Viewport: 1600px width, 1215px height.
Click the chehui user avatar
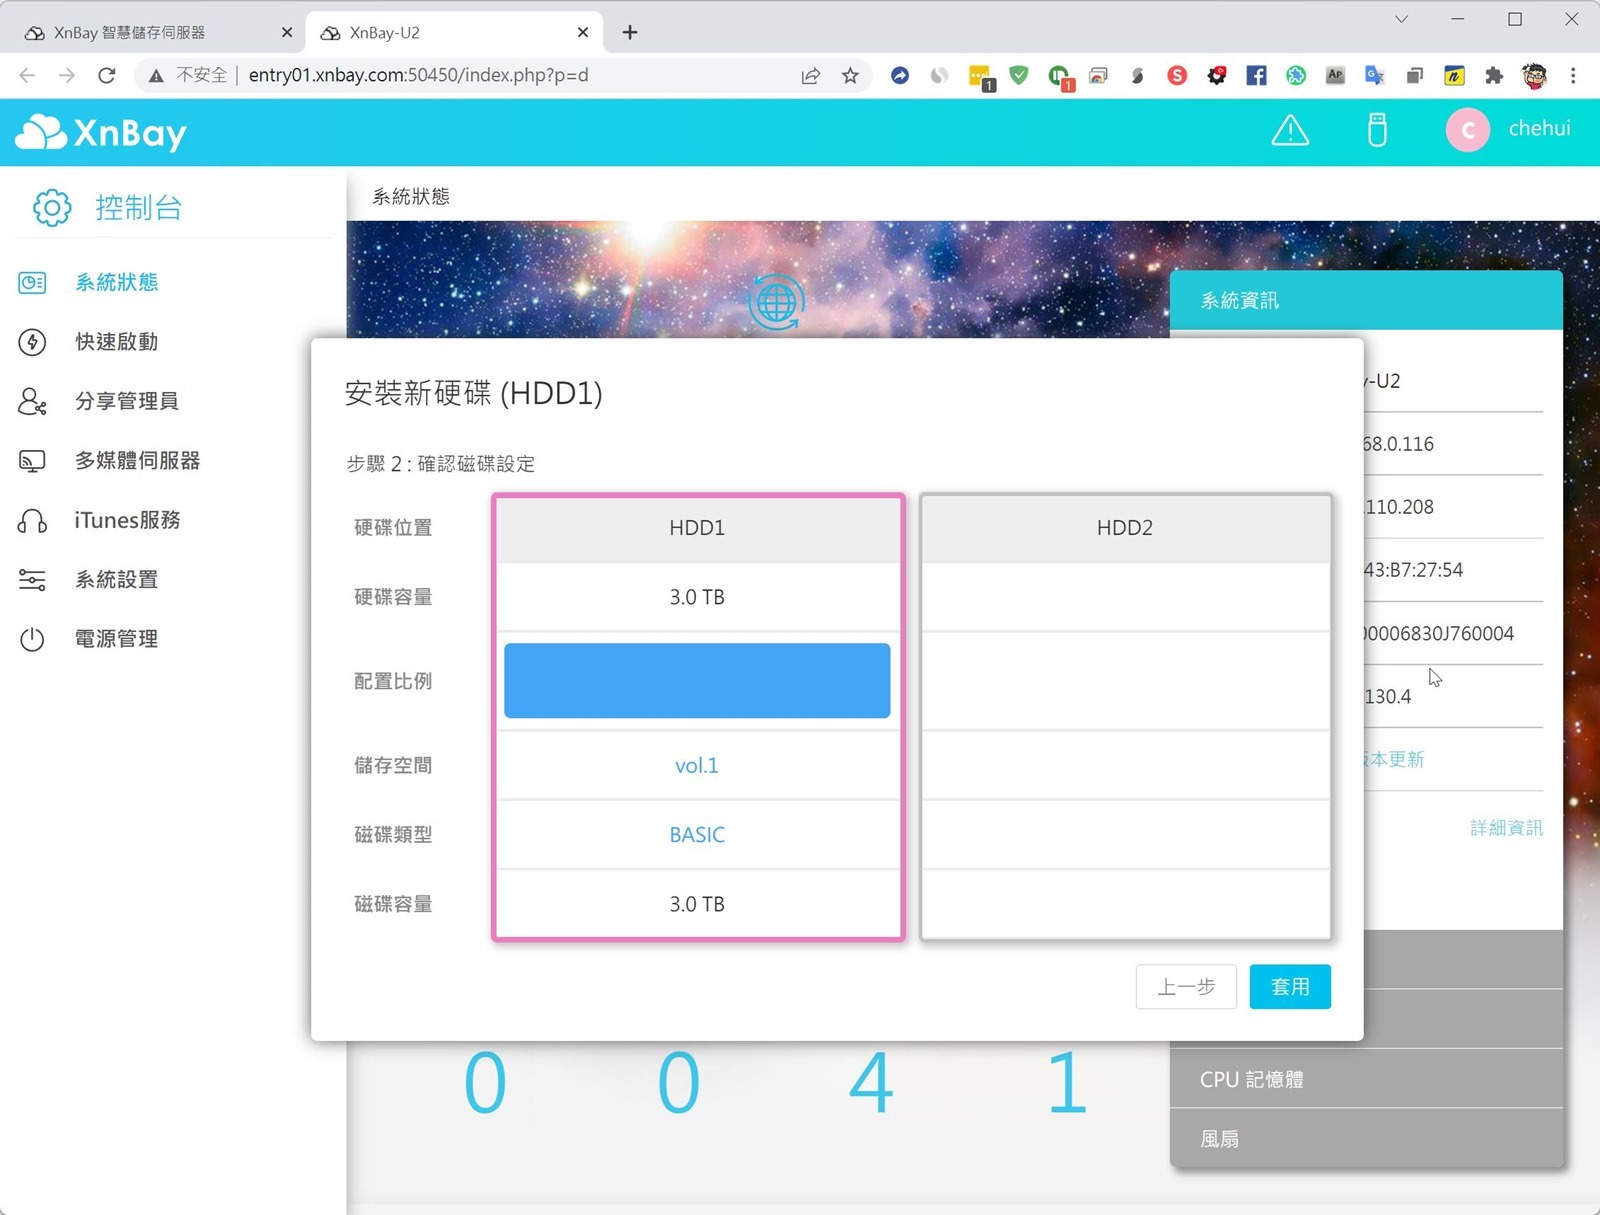pos(1467,130)
